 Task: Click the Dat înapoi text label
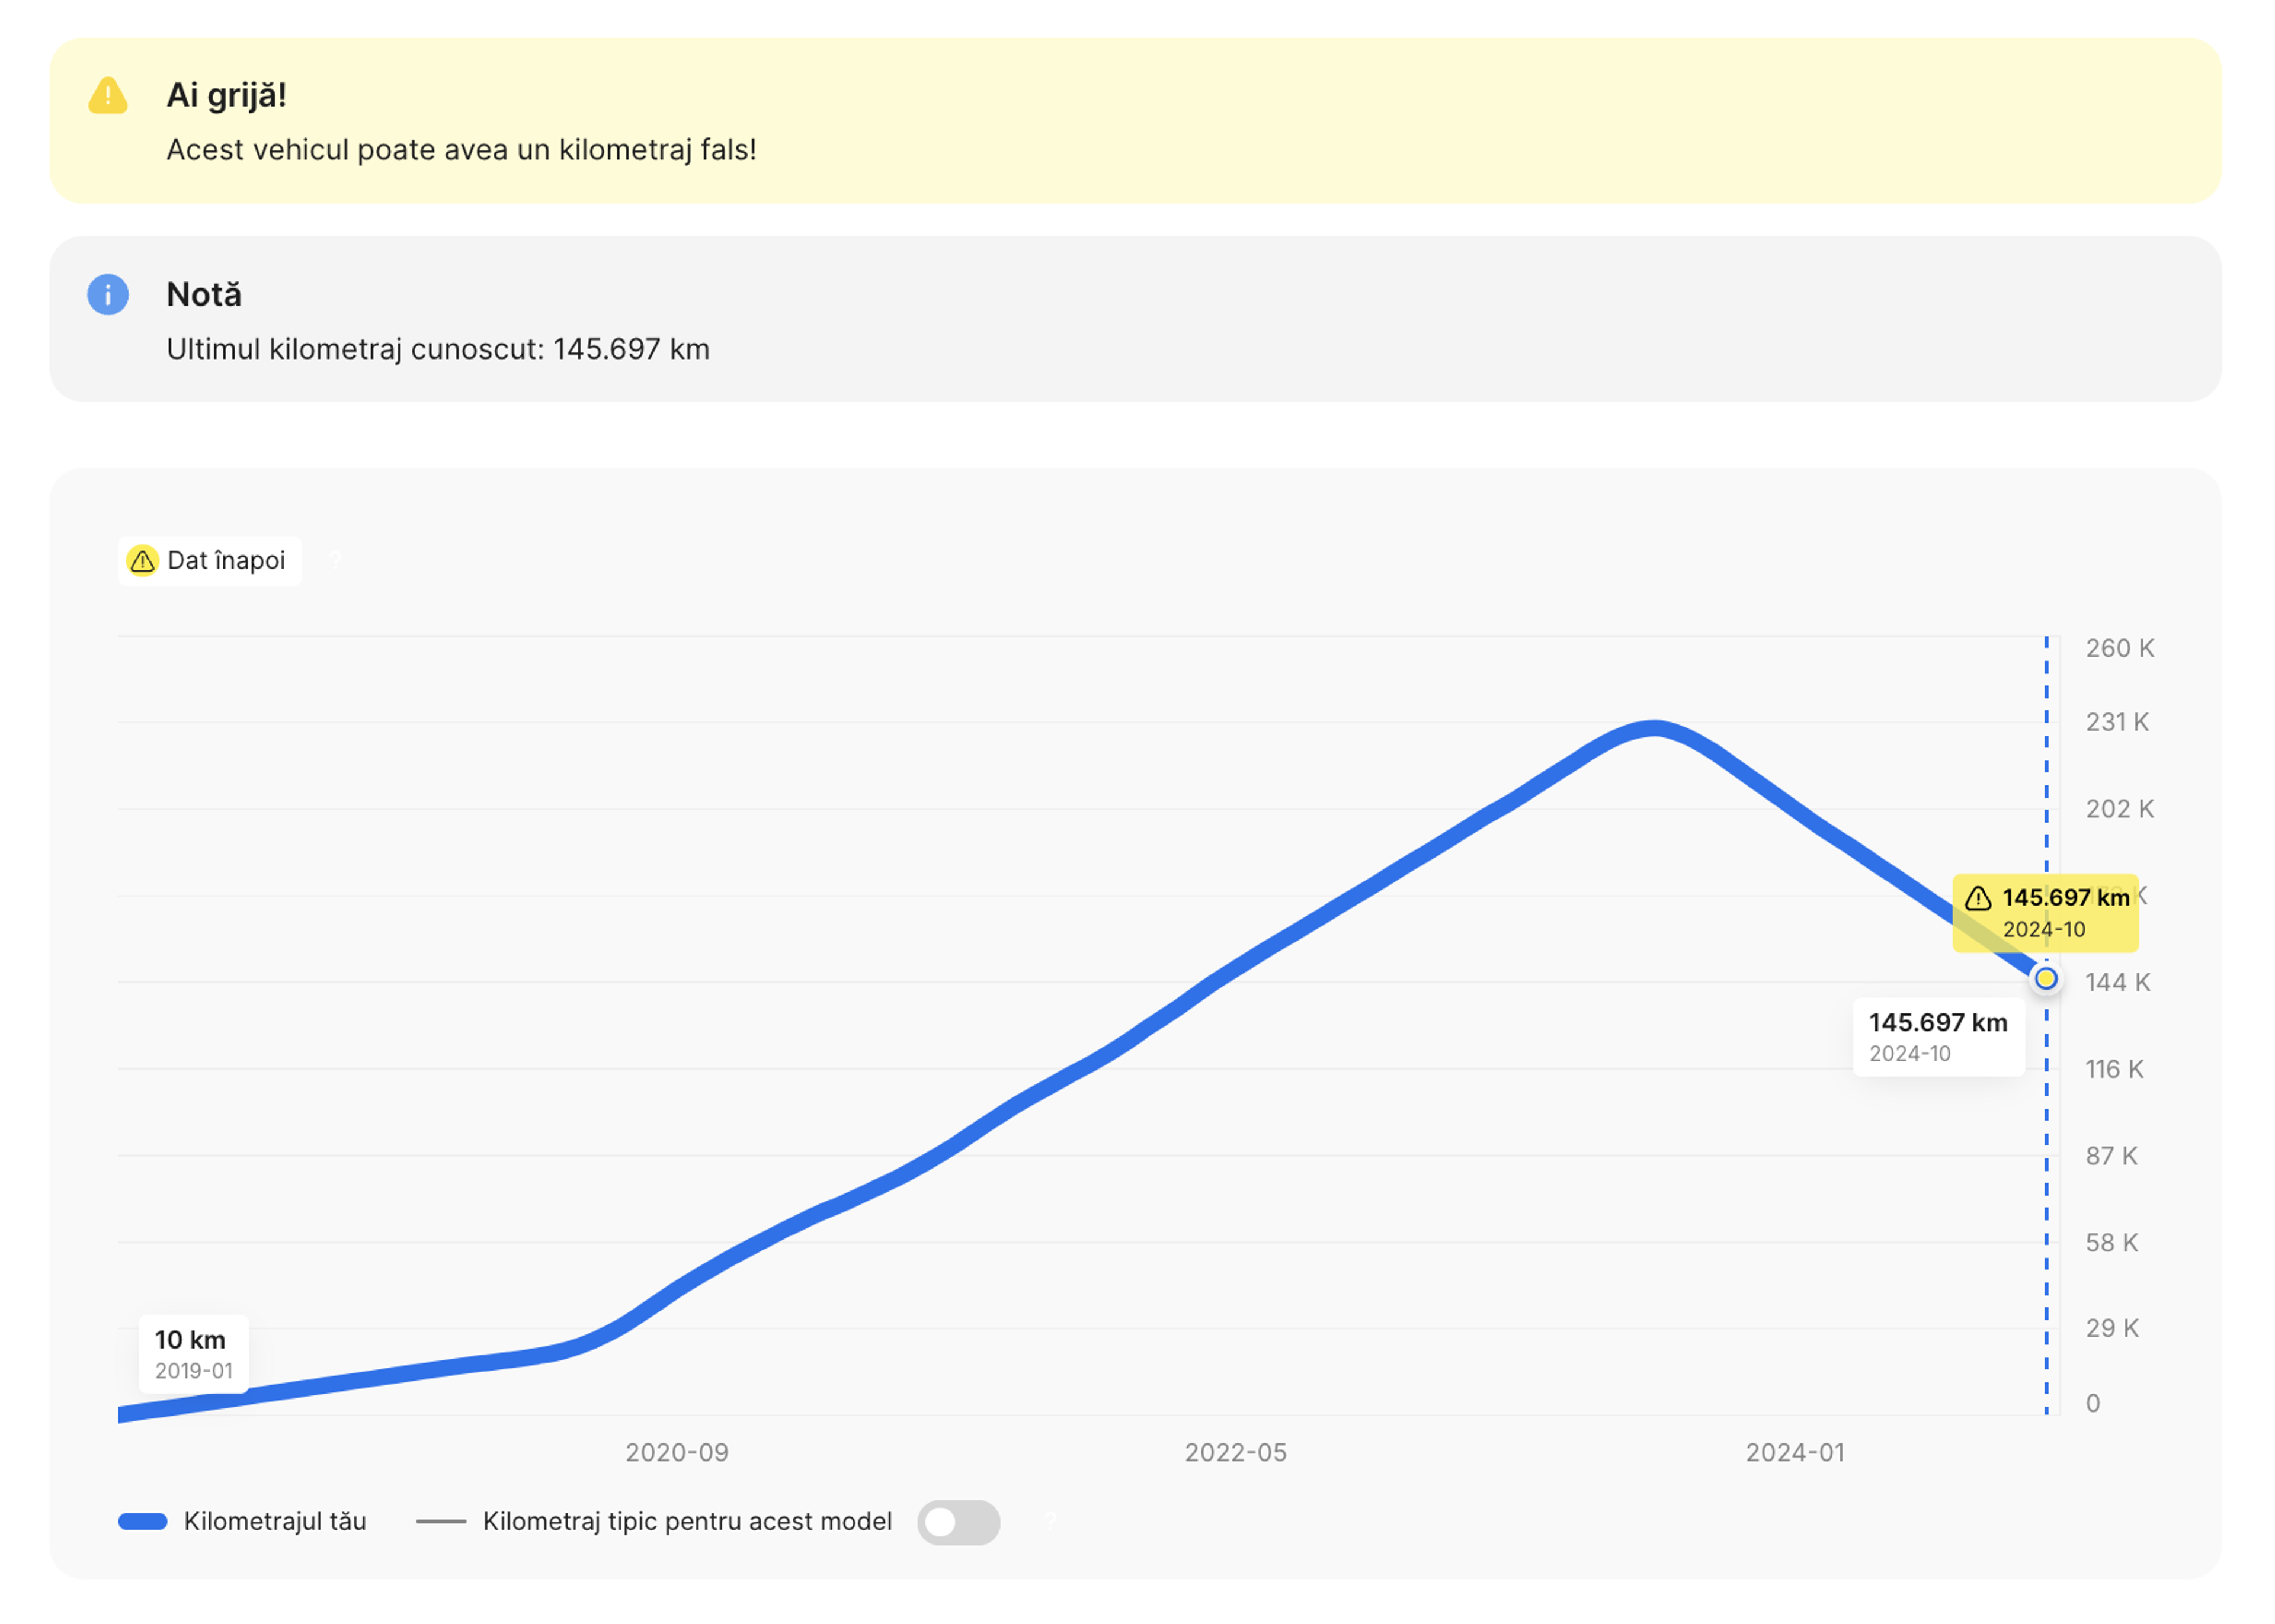pyautogui.click(x=226, y=561)
